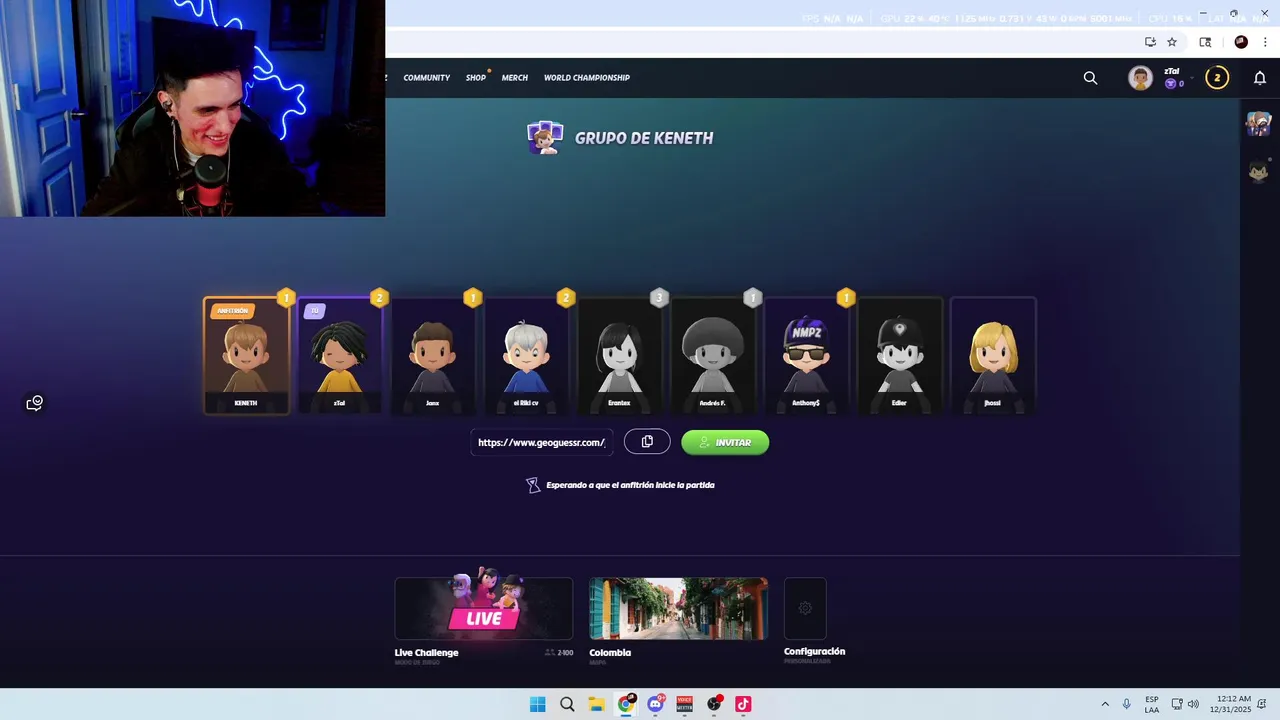Open top friend avatar in right sidebar
The width and height of the screenshot is (1280, 720).
(x=1258, y=124)
